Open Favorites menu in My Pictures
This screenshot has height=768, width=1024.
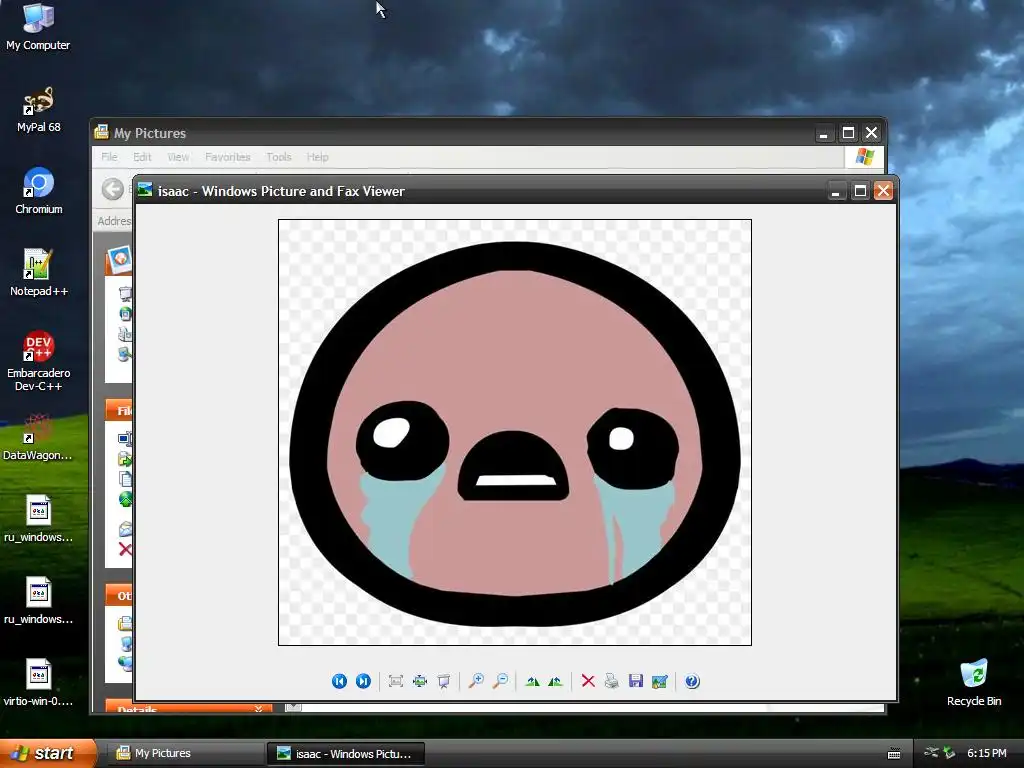(x=227, y=157)
